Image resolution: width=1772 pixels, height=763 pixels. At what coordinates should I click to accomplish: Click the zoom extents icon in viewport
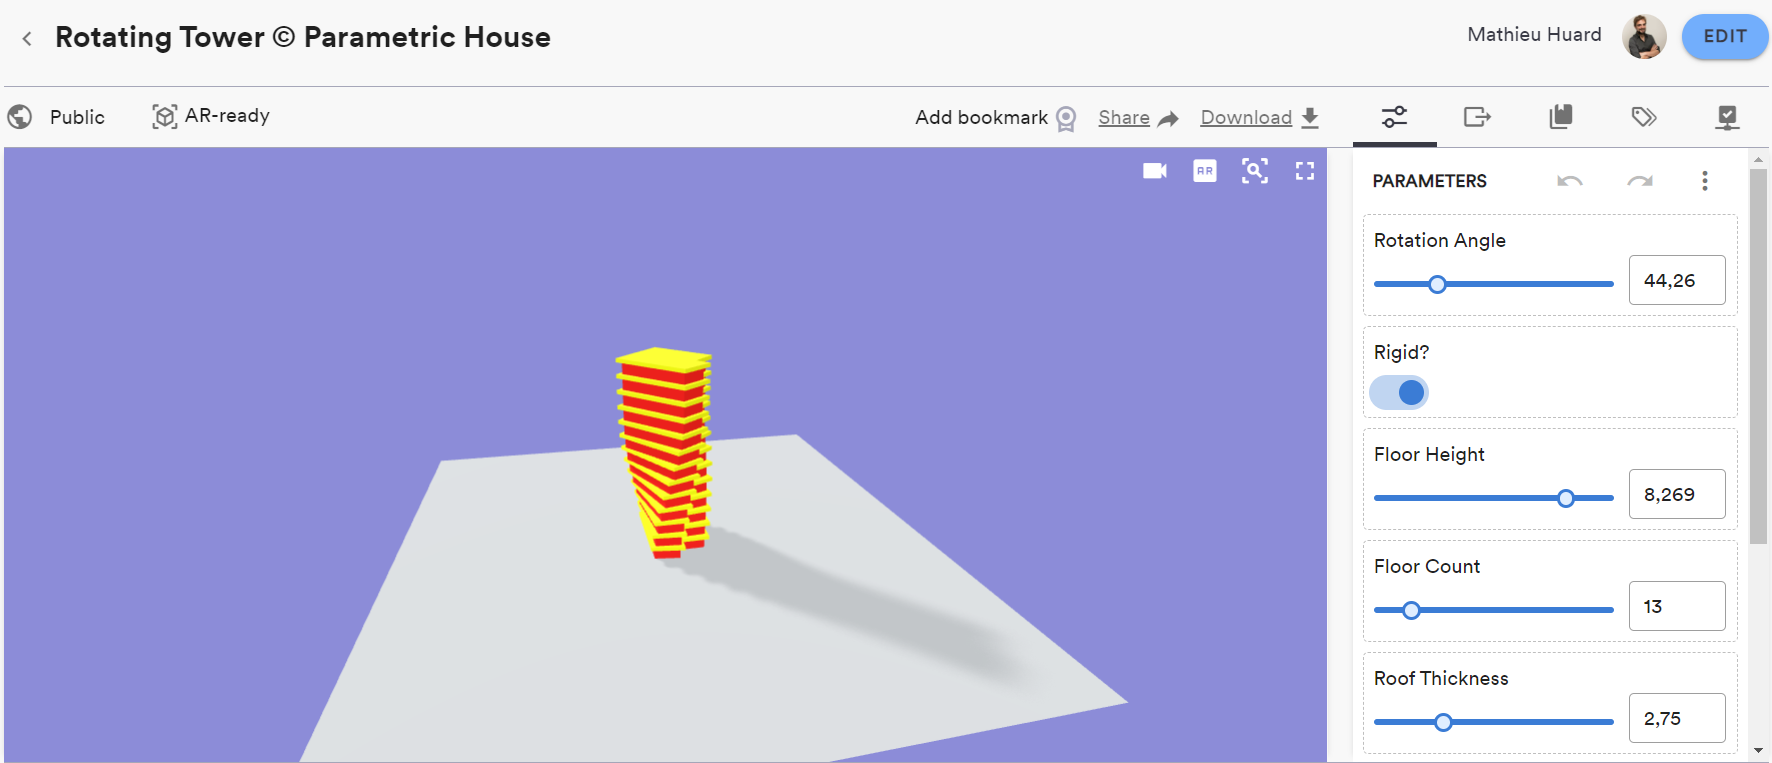pos(1254,171)
